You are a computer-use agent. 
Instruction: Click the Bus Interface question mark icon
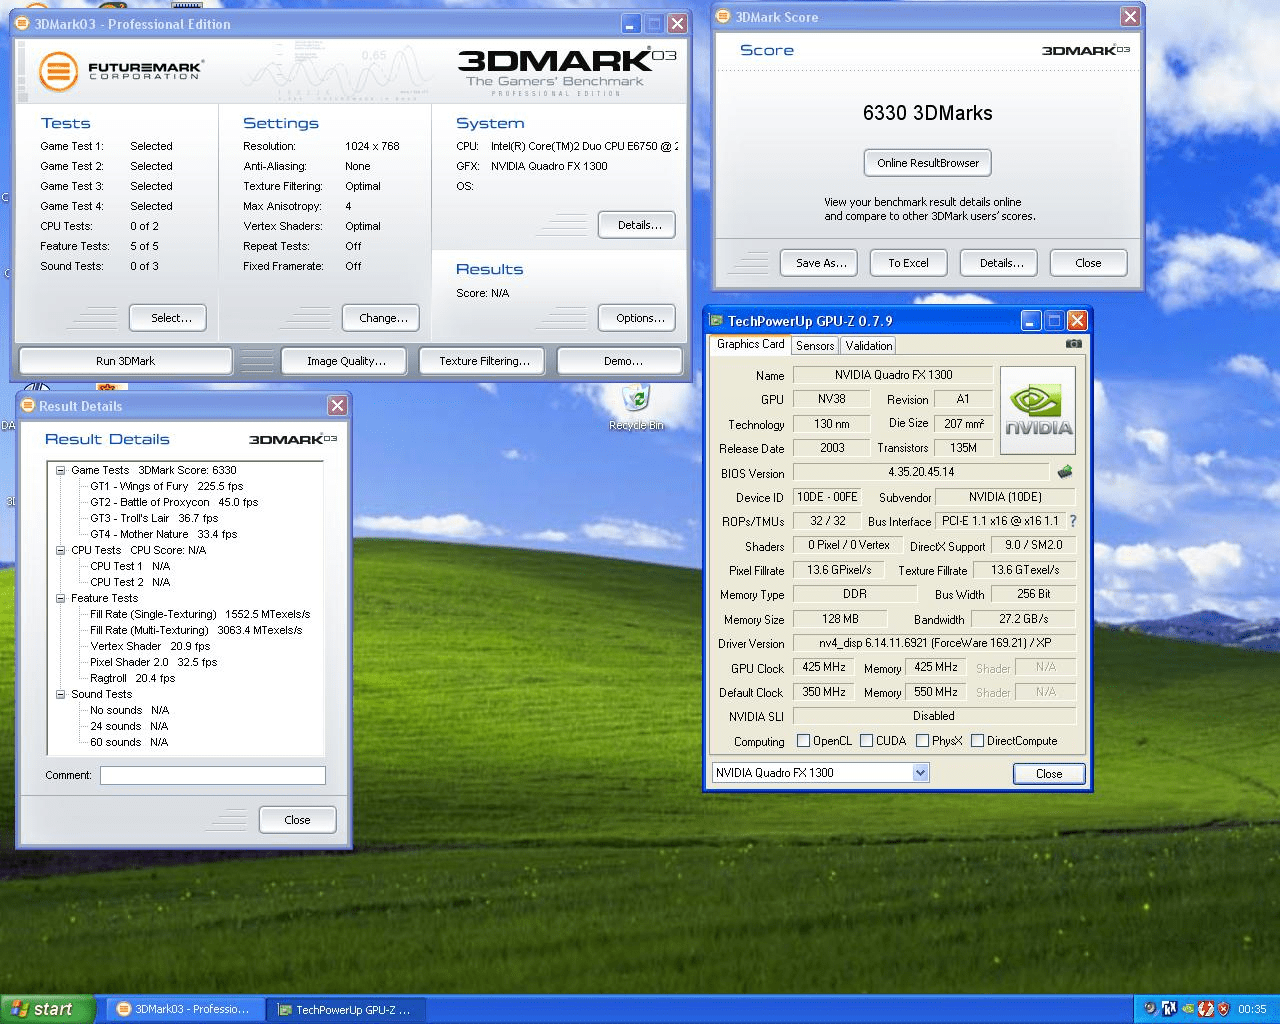tap(1073, 521)
